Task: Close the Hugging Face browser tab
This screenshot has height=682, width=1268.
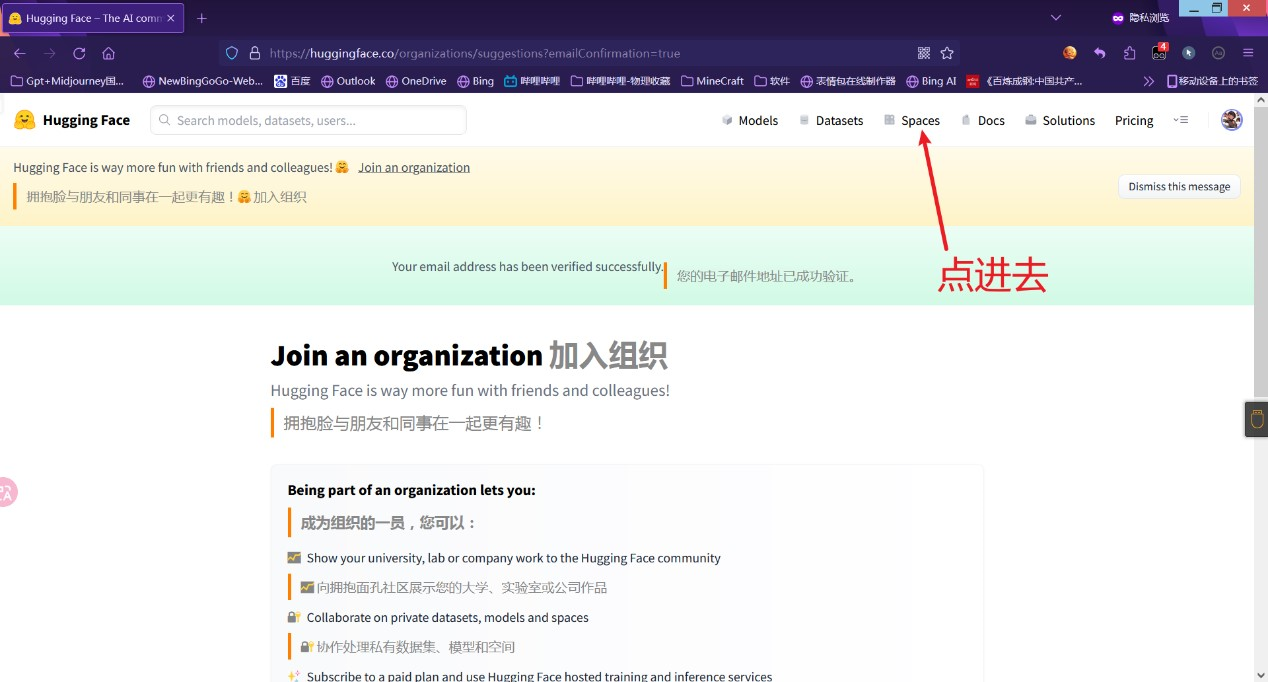Action: [170, 18]
